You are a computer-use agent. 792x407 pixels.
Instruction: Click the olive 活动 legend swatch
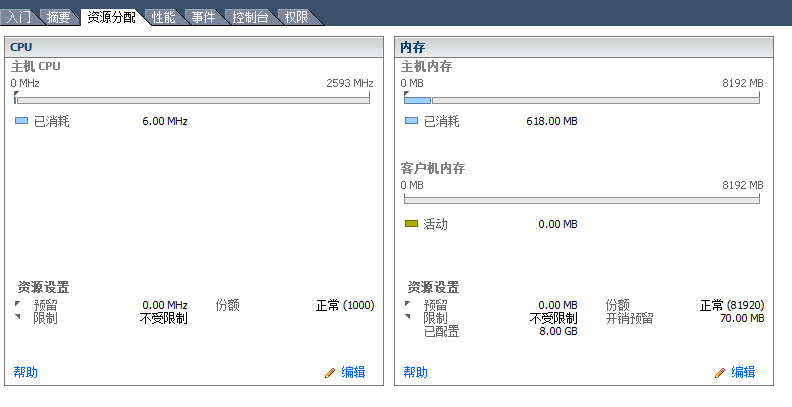tap(412, 224)
